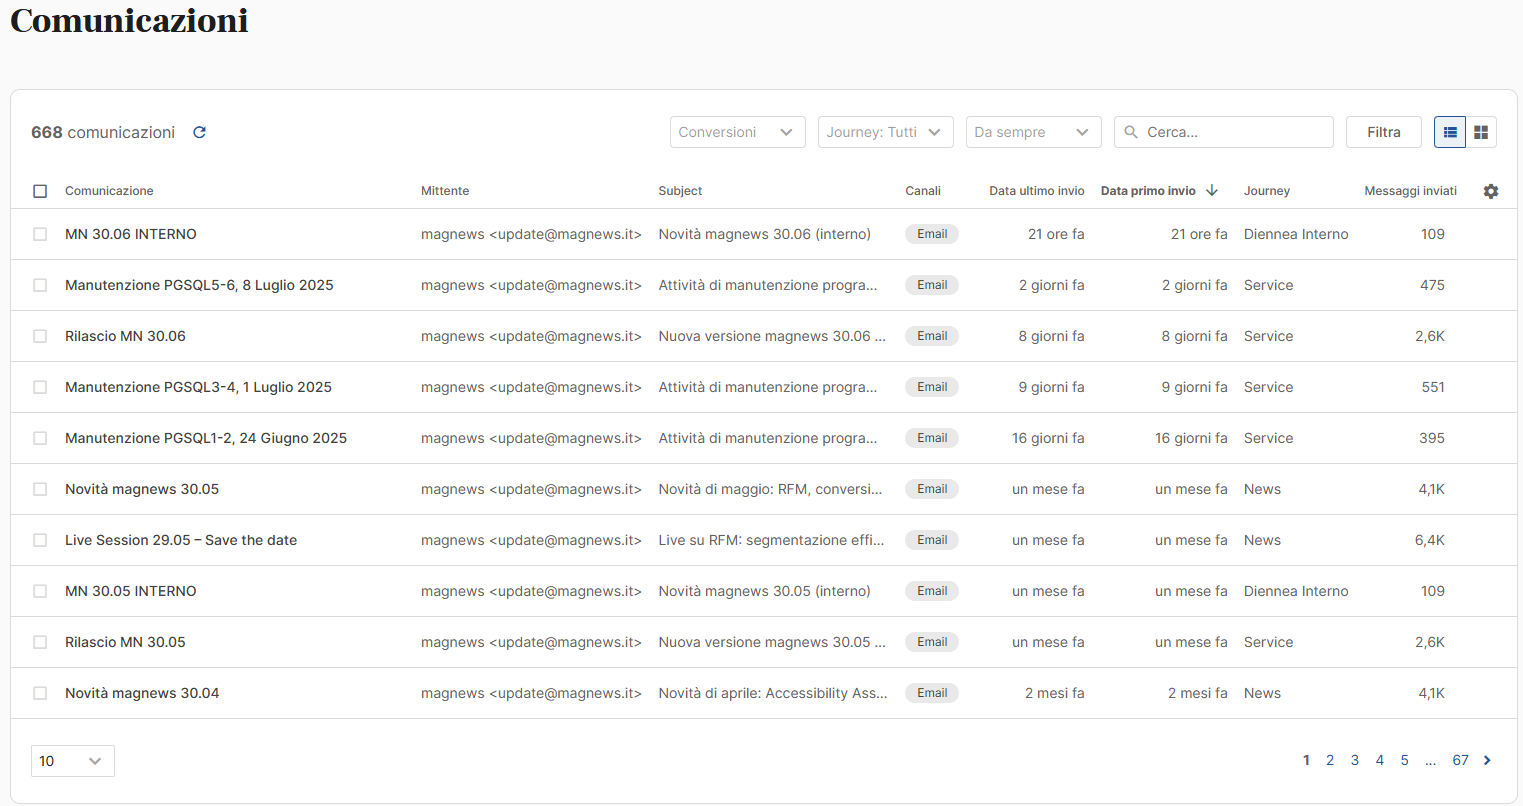Open table column settings gear

pos(1491,191)
